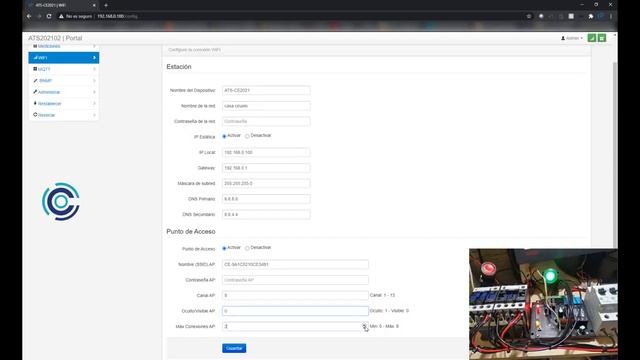Open a new browser tab with plus
This screenshot has width=640, height=360.
tap(106, 5)
